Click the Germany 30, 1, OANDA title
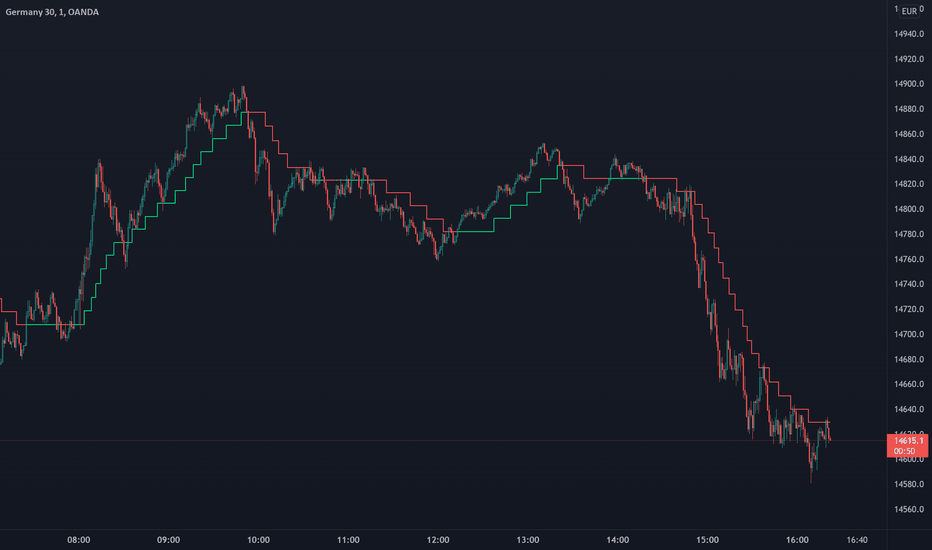This screenshot has height=550, width=932. (52, 12)
